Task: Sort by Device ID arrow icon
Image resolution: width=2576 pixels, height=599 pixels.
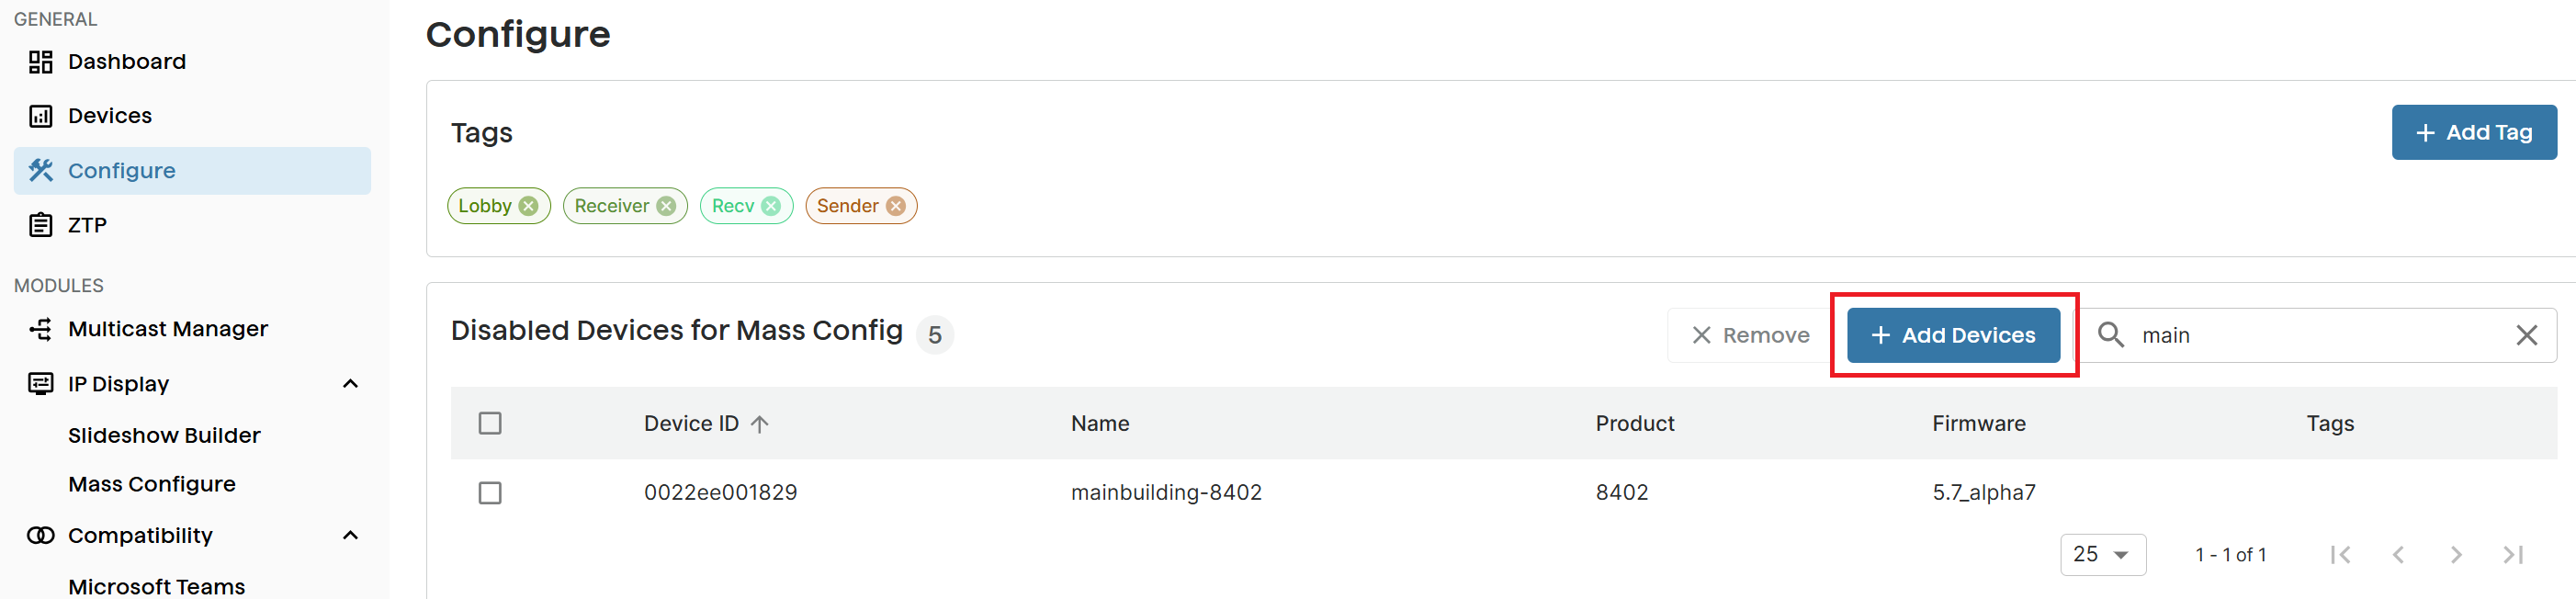Action: [760, 424]
